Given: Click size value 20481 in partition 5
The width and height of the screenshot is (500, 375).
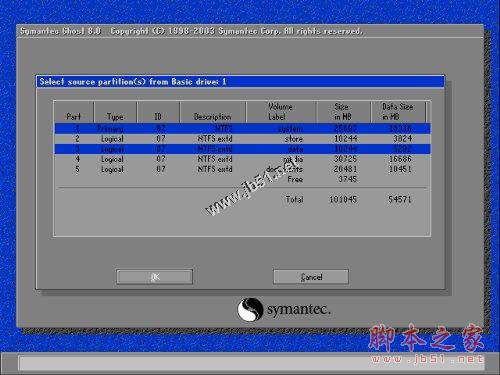Looking at the screenshot, I should (346, 169).
